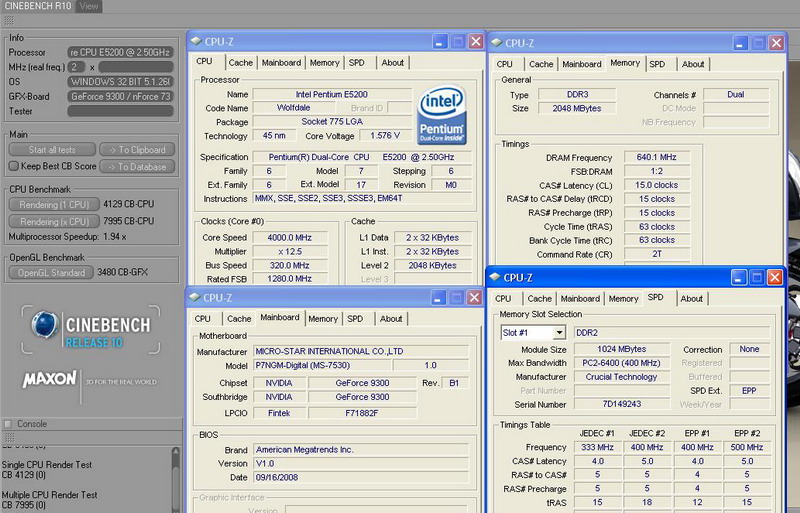The width and height of the screenshot is (800, 513).
Task: Open the View menu in Cinebench
Action: pos(89,6)
